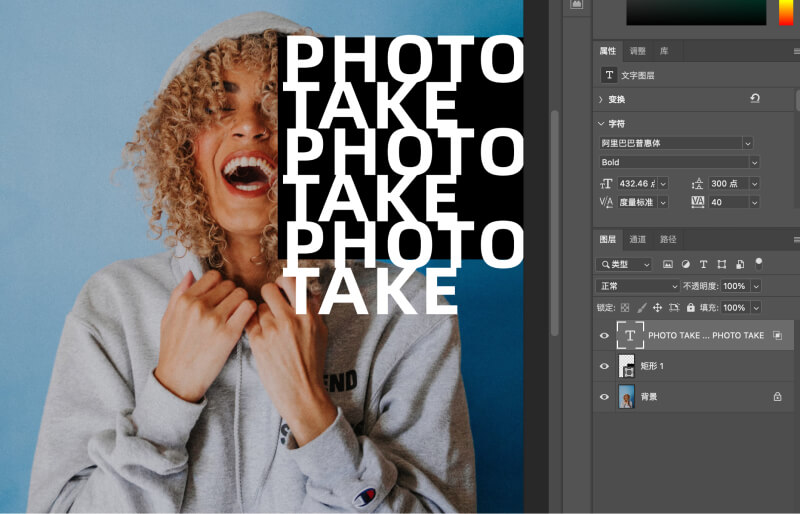Click the reset transform icon in Properties

755,99
